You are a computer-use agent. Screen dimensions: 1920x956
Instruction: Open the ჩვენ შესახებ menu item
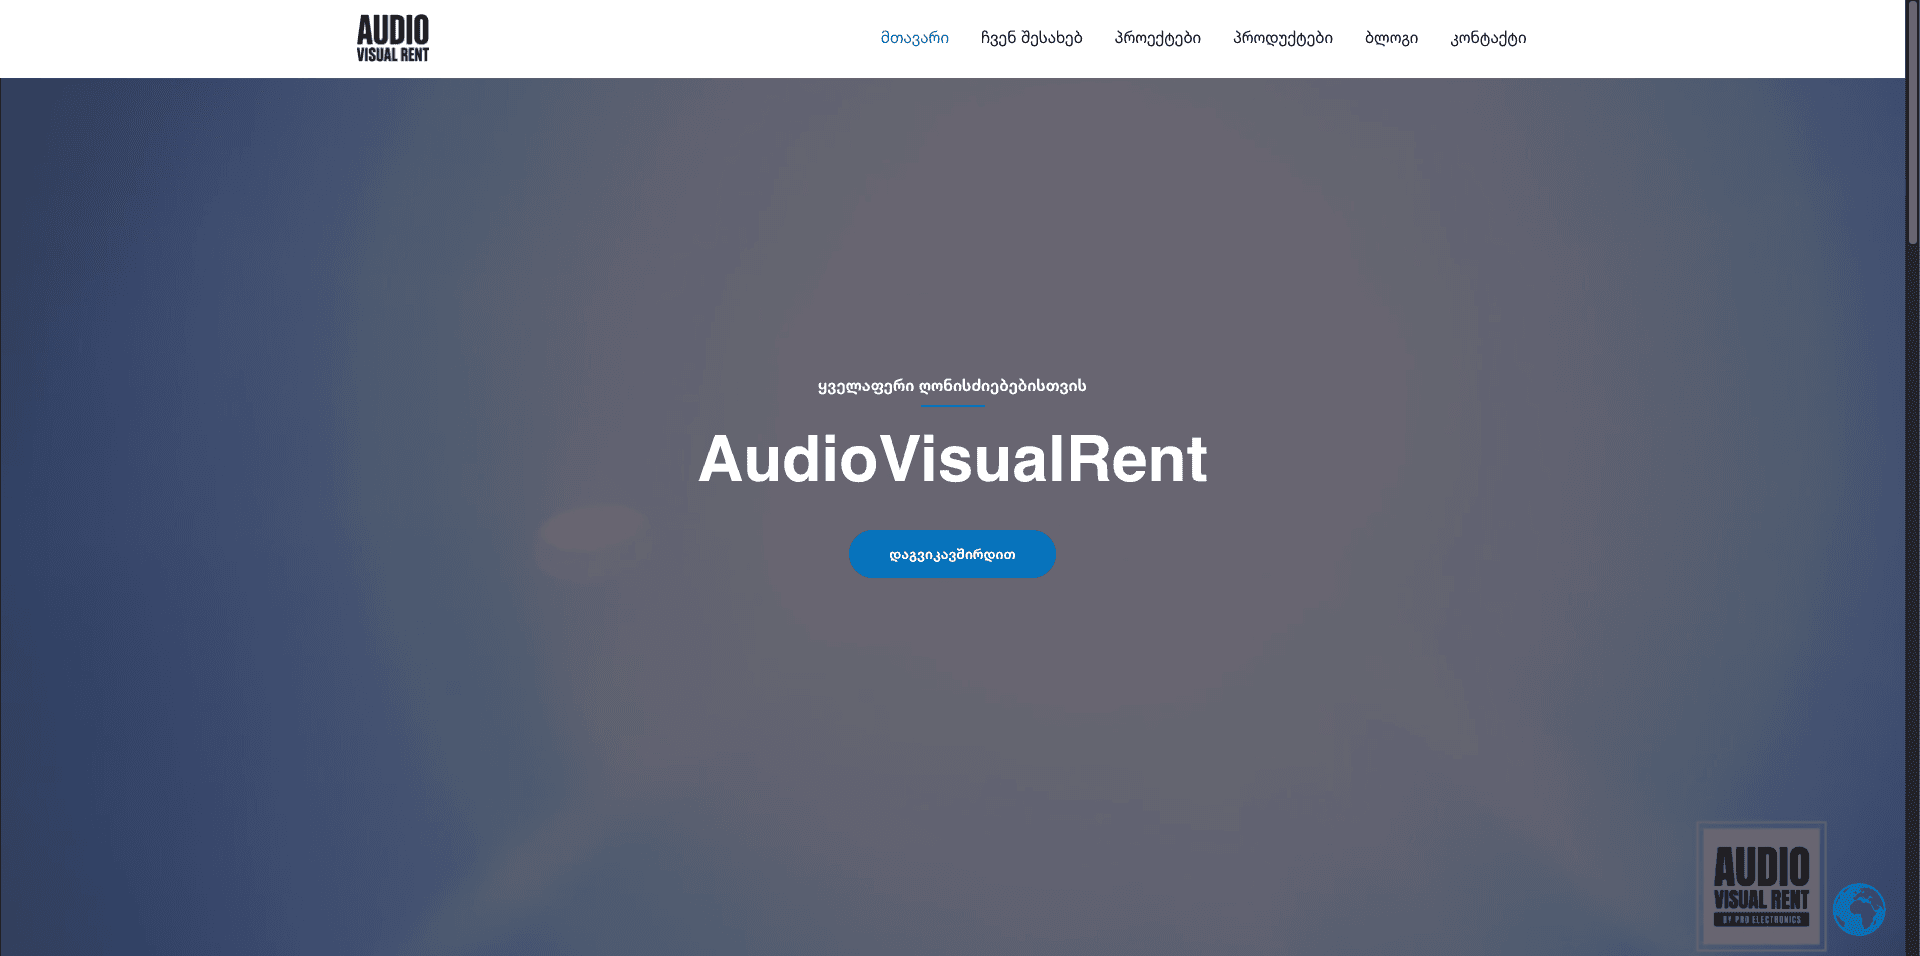pos(1031,38)
